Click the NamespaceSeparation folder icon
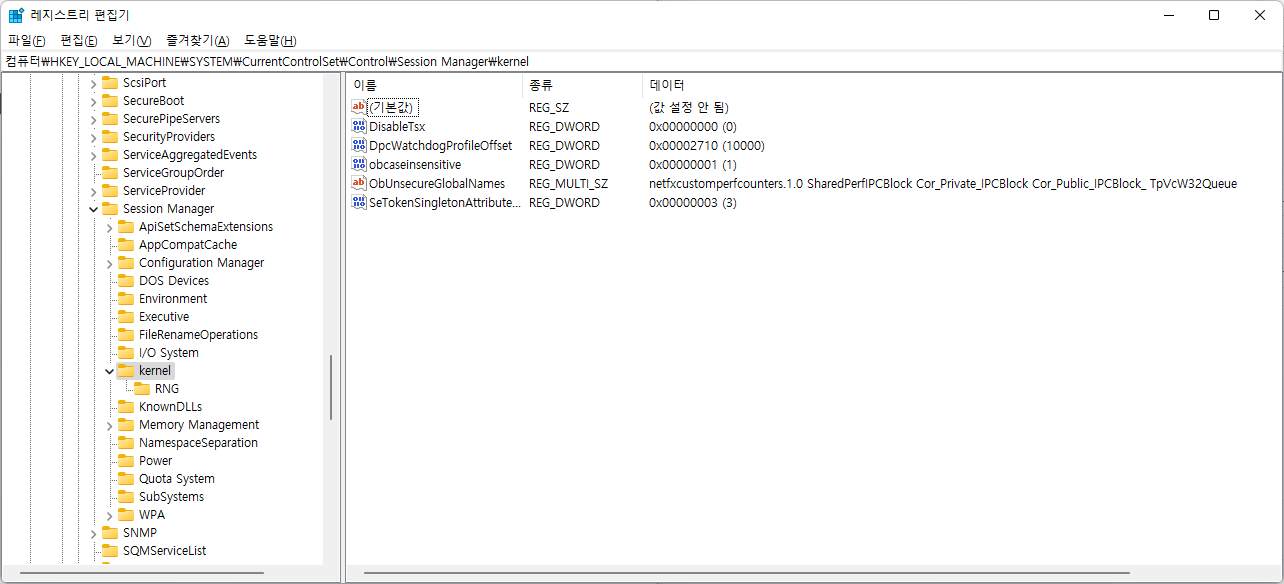1284x584 pixels. click(125, 443)
